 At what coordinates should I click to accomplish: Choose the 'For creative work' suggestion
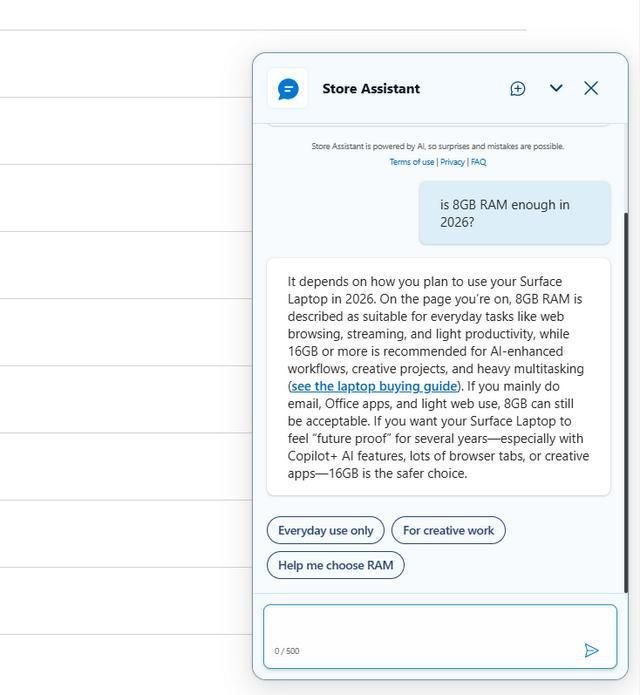coord(448,530)
